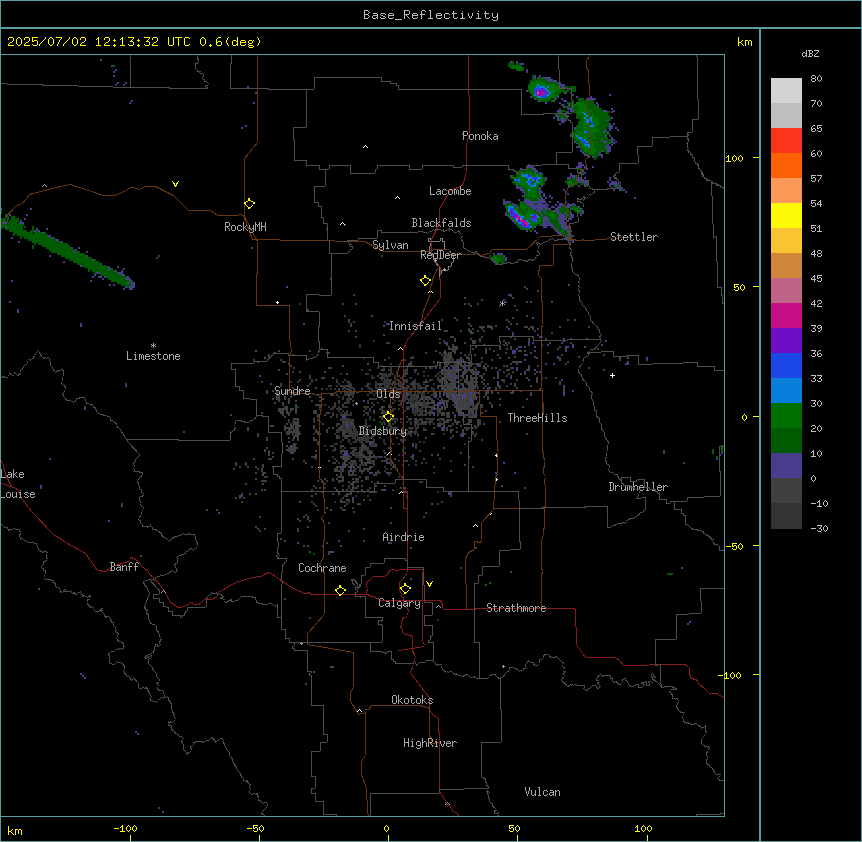
Task: Select the yellow V marker east of Calgary
Action: click(429, 584)
